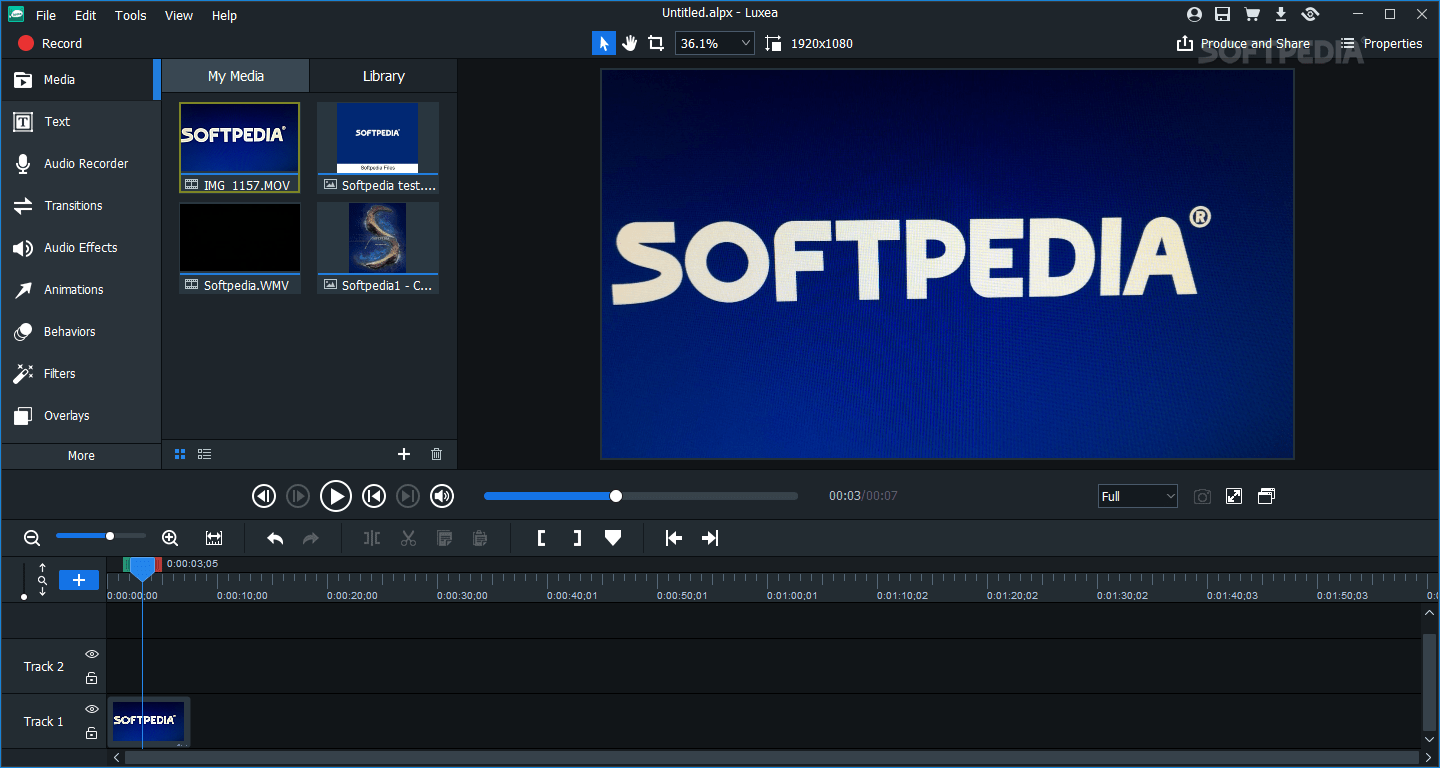The height and width of the screenshot is (768, 1440).
Task: Open the Filters panel
Action: tap(80, 373)
